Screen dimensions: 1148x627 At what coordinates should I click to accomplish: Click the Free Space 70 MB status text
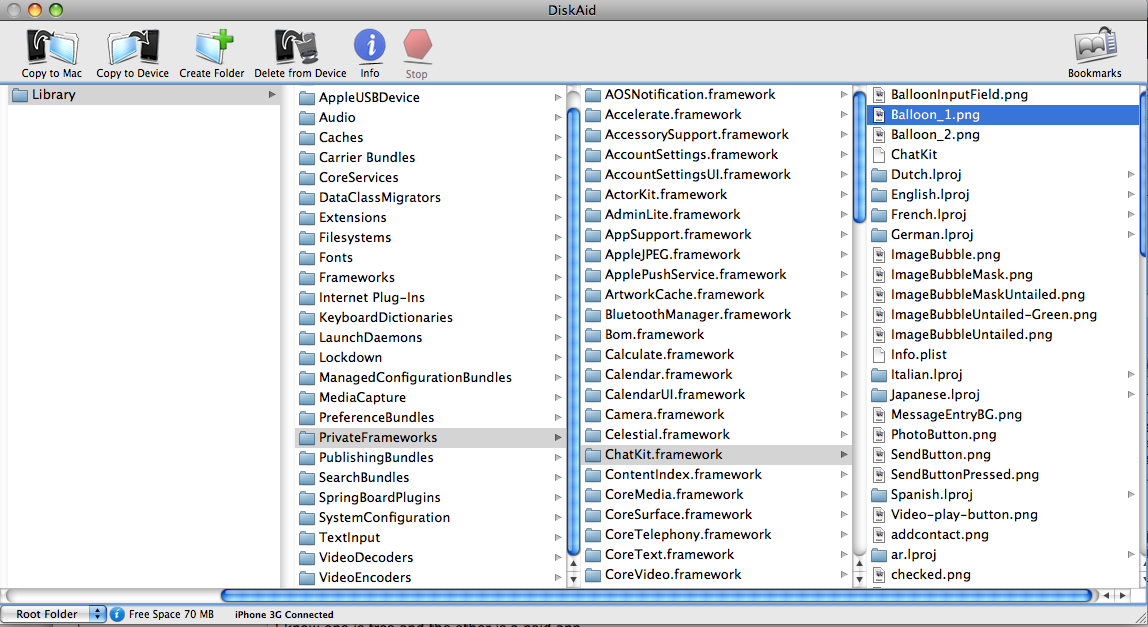click(171, 614)
